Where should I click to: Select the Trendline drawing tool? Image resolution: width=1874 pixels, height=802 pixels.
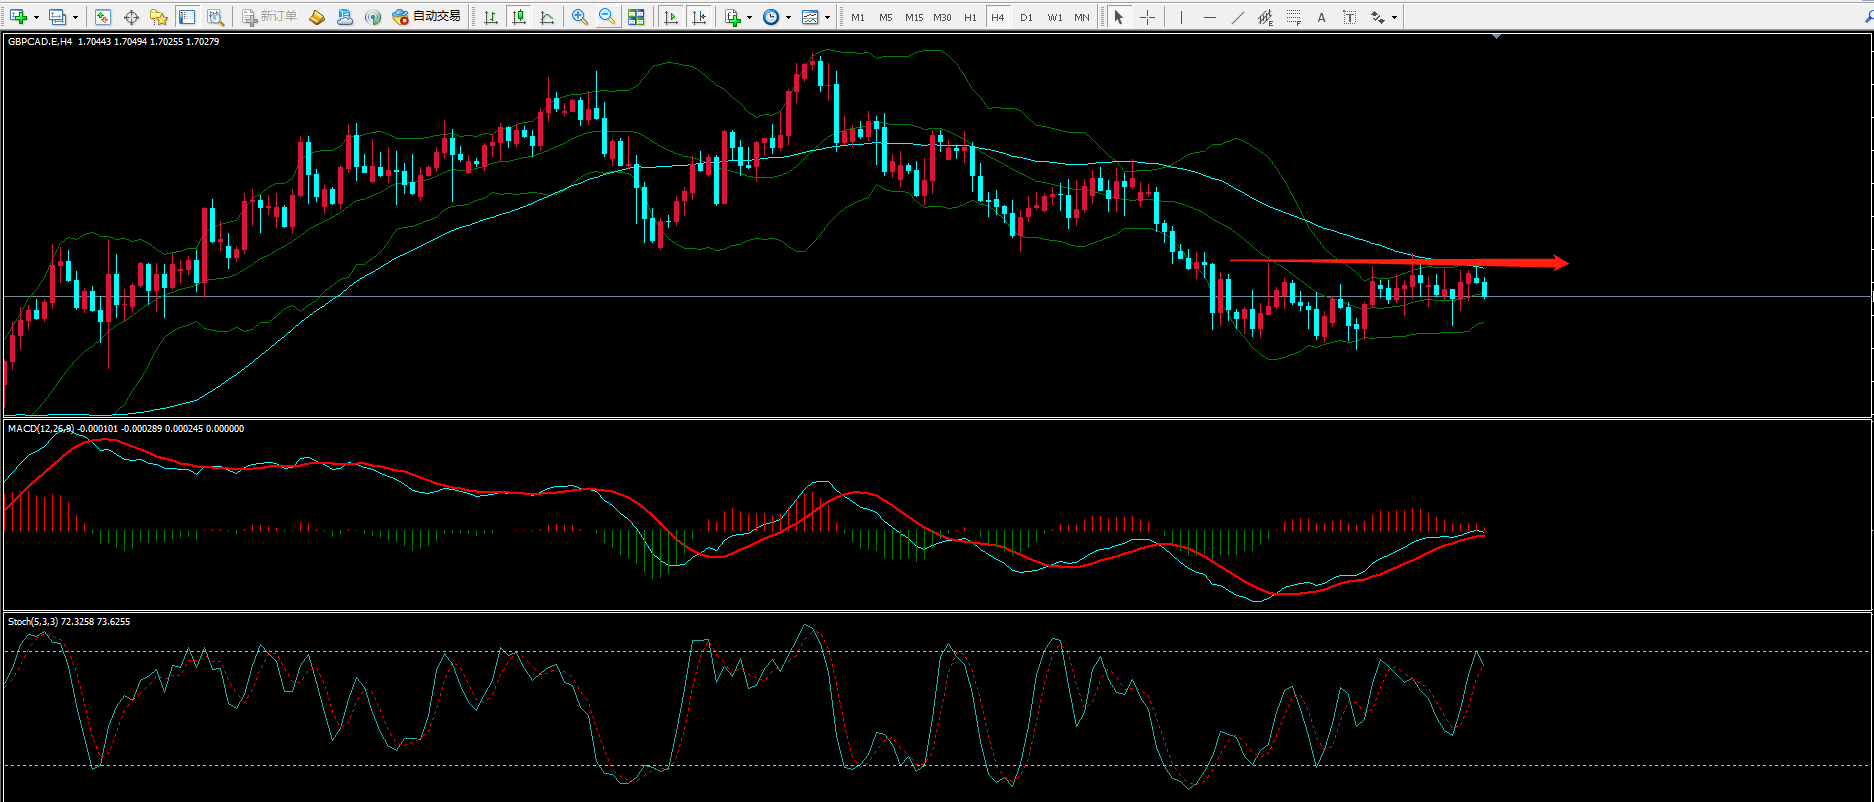pyautogui.click(x=1238, y=17)
